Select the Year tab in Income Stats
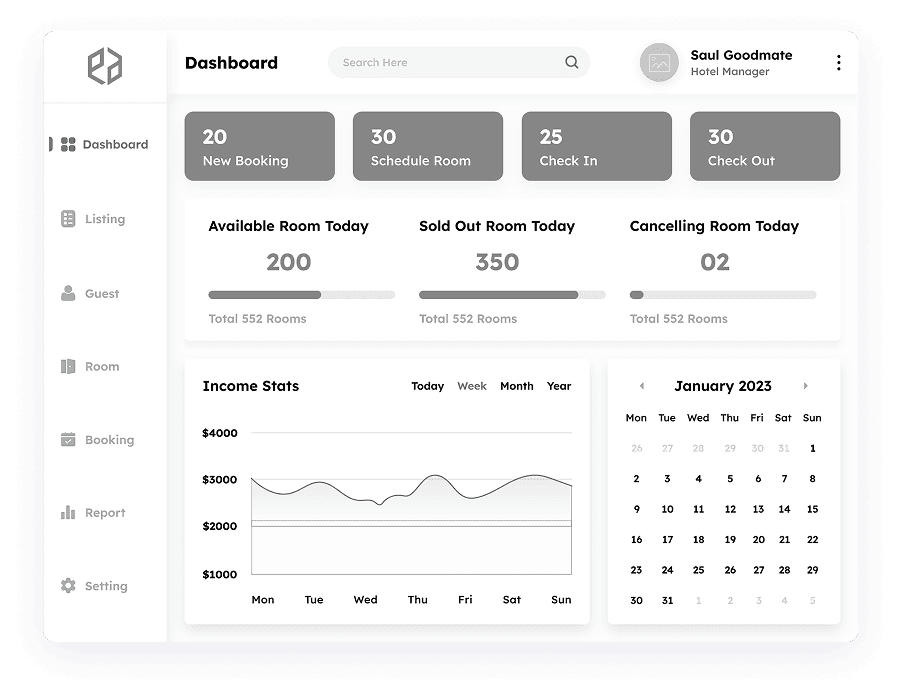901x697 pixels. point(558,386)
